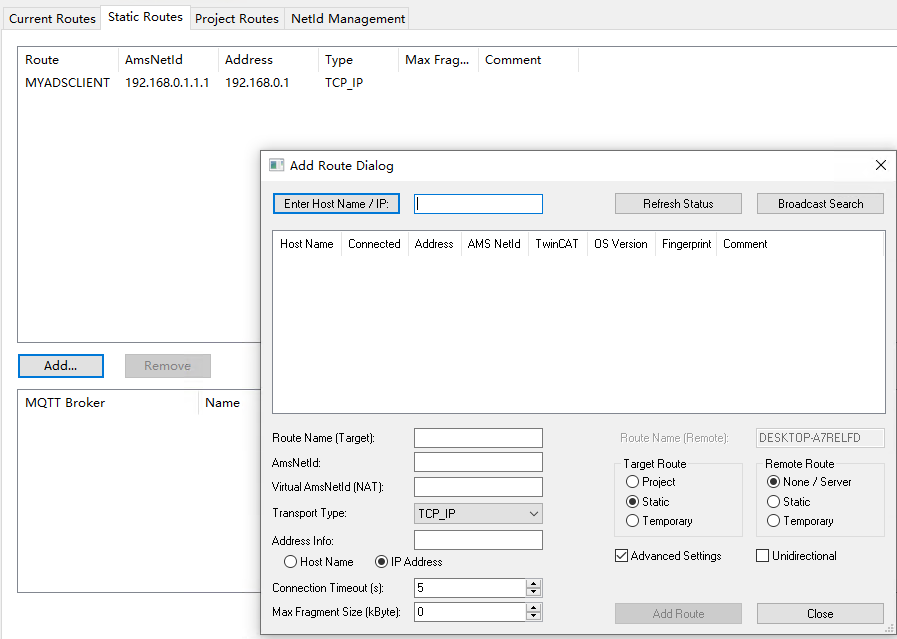The width and height of the screenshot is (897, 639).
Task: Select Static under Remote Route
Action: click(773, 502)
